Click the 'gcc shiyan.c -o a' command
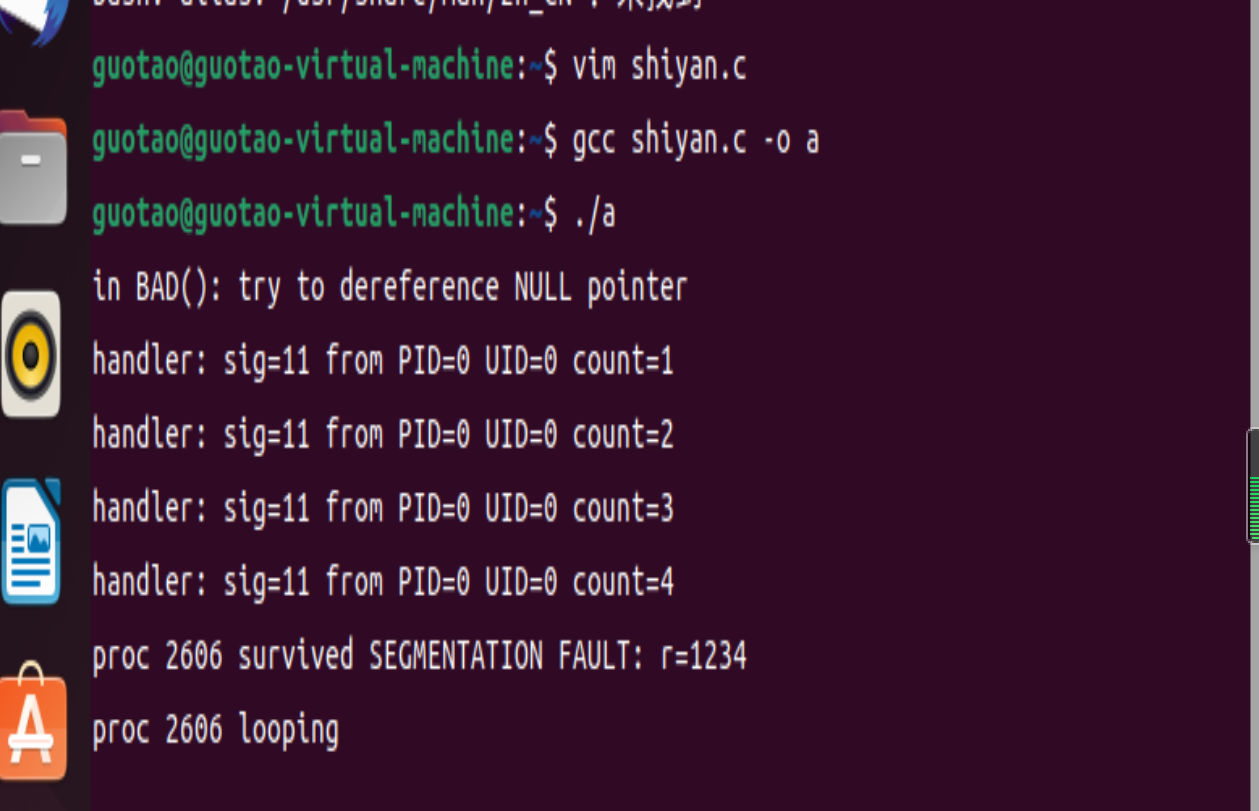 [x=695, y=141]
